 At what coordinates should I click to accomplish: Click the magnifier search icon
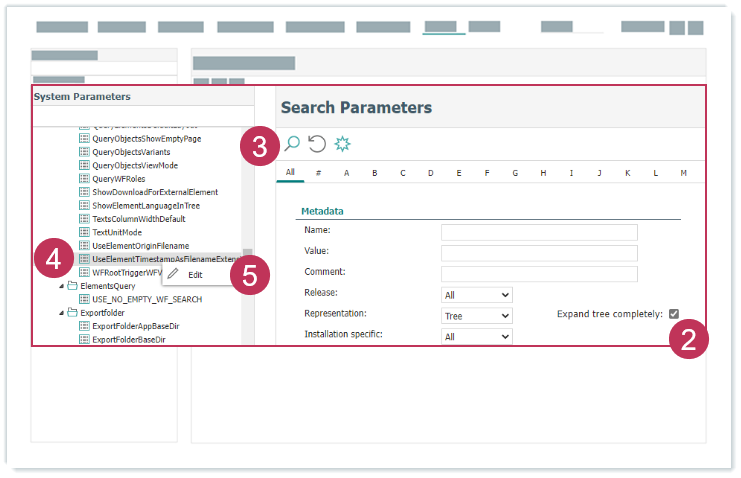coord(292,144)
